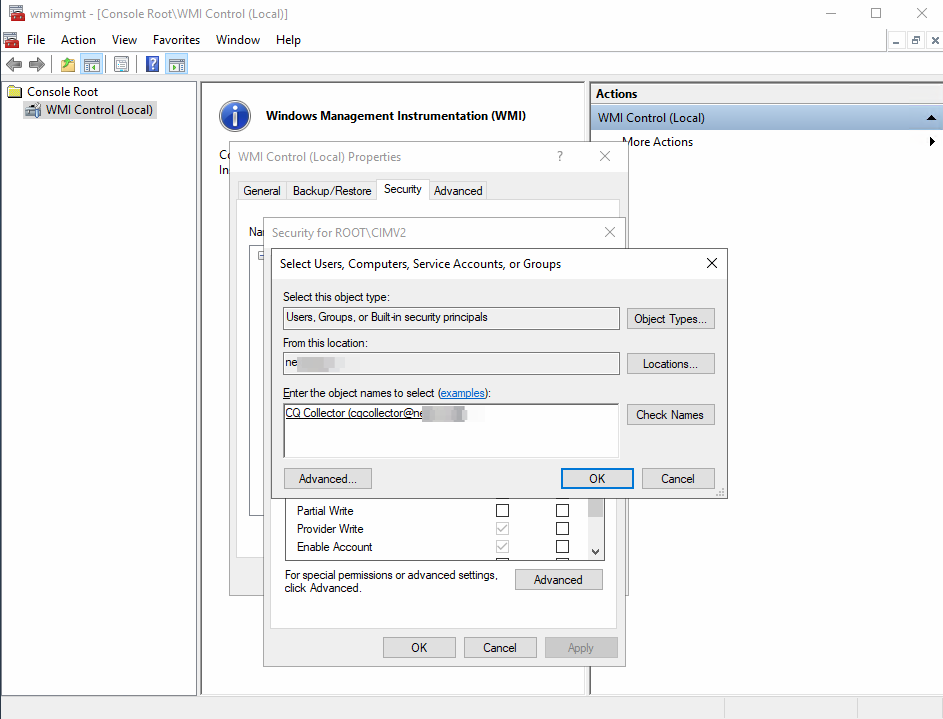Tick the Deny checkbox for Partial Write
Viewport: 943px width, 719px height.
tap(562, 510)
